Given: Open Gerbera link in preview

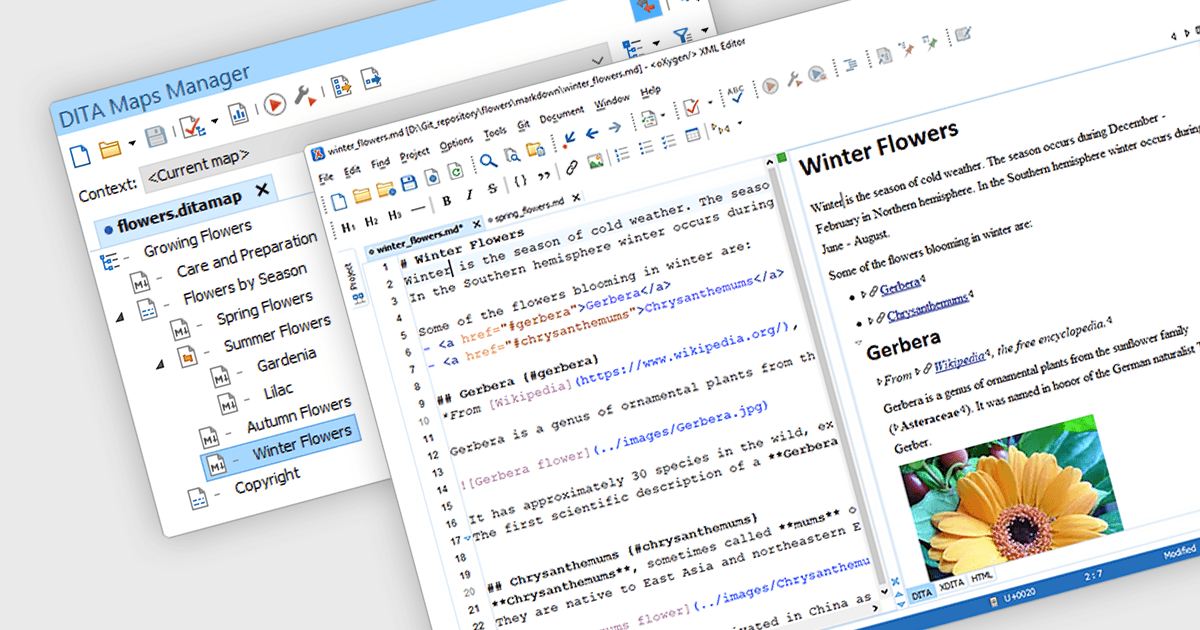Looking at the screenshot, I should point(899,287).
